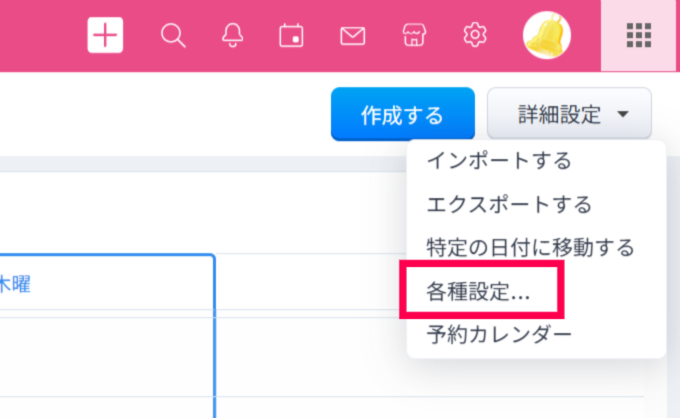Open settings with the gear icon

[x=474, y=36]
